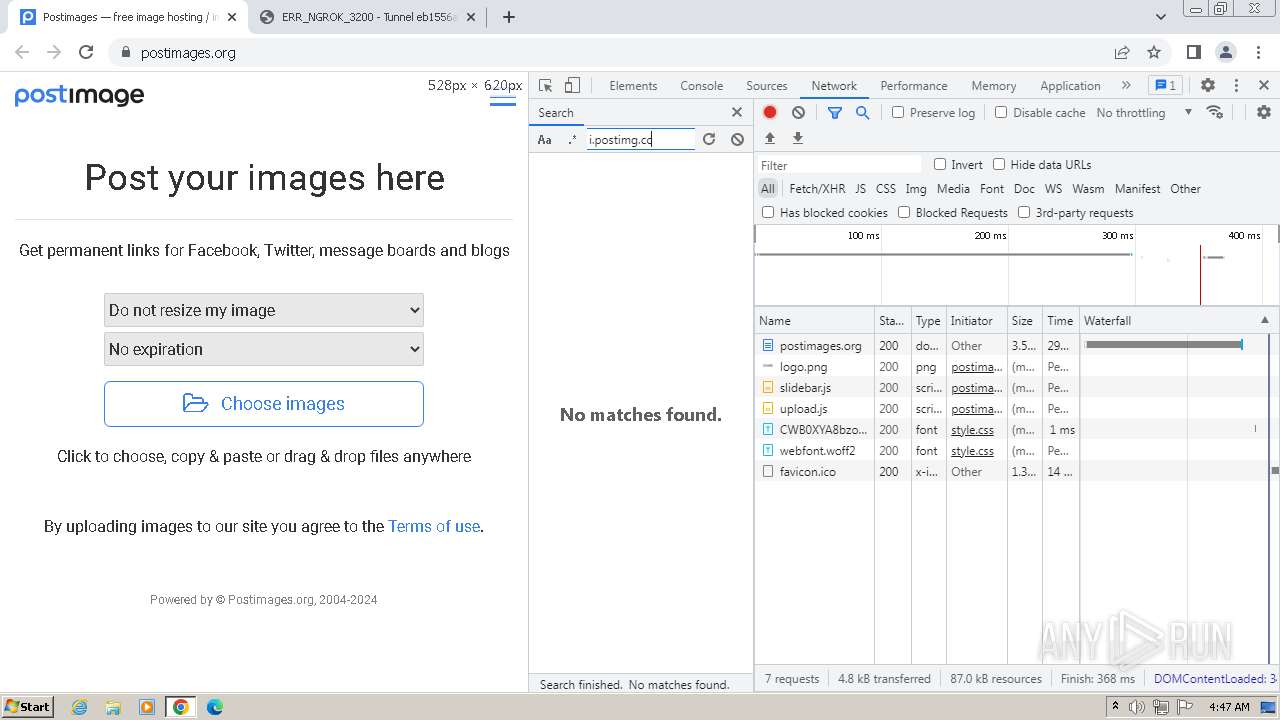Filter requests by JS type

[x=860, y=188]
